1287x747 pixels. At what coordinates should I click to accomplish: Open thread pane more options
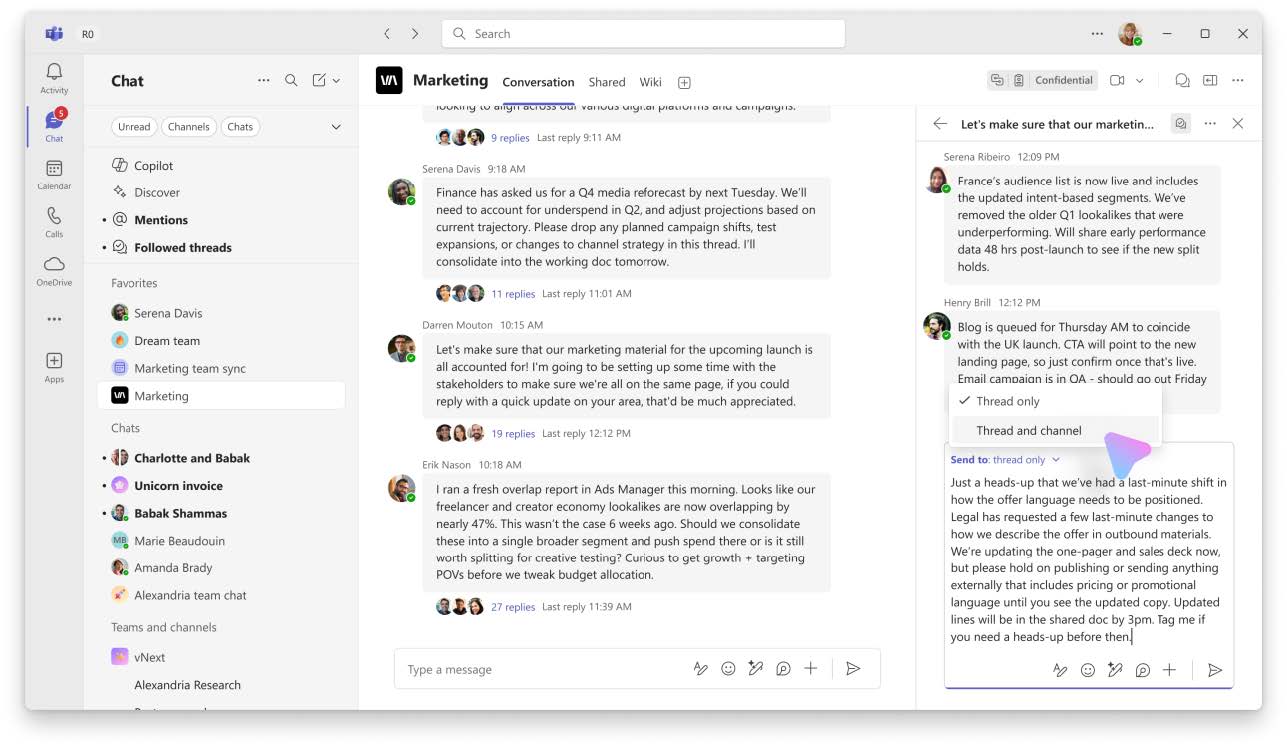tap(1210, 124)
